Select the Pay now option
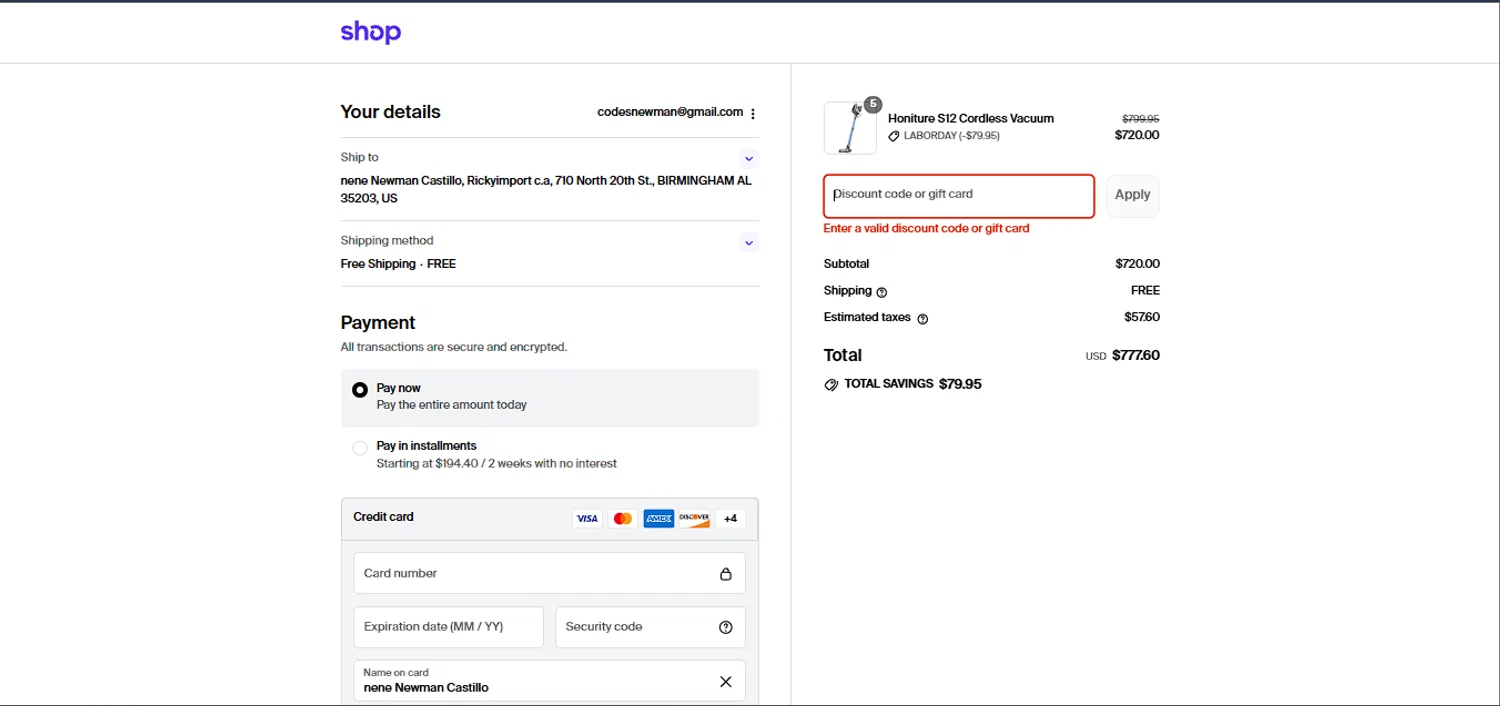Viewport: 1500px width, 706px height. pos(360,390)
